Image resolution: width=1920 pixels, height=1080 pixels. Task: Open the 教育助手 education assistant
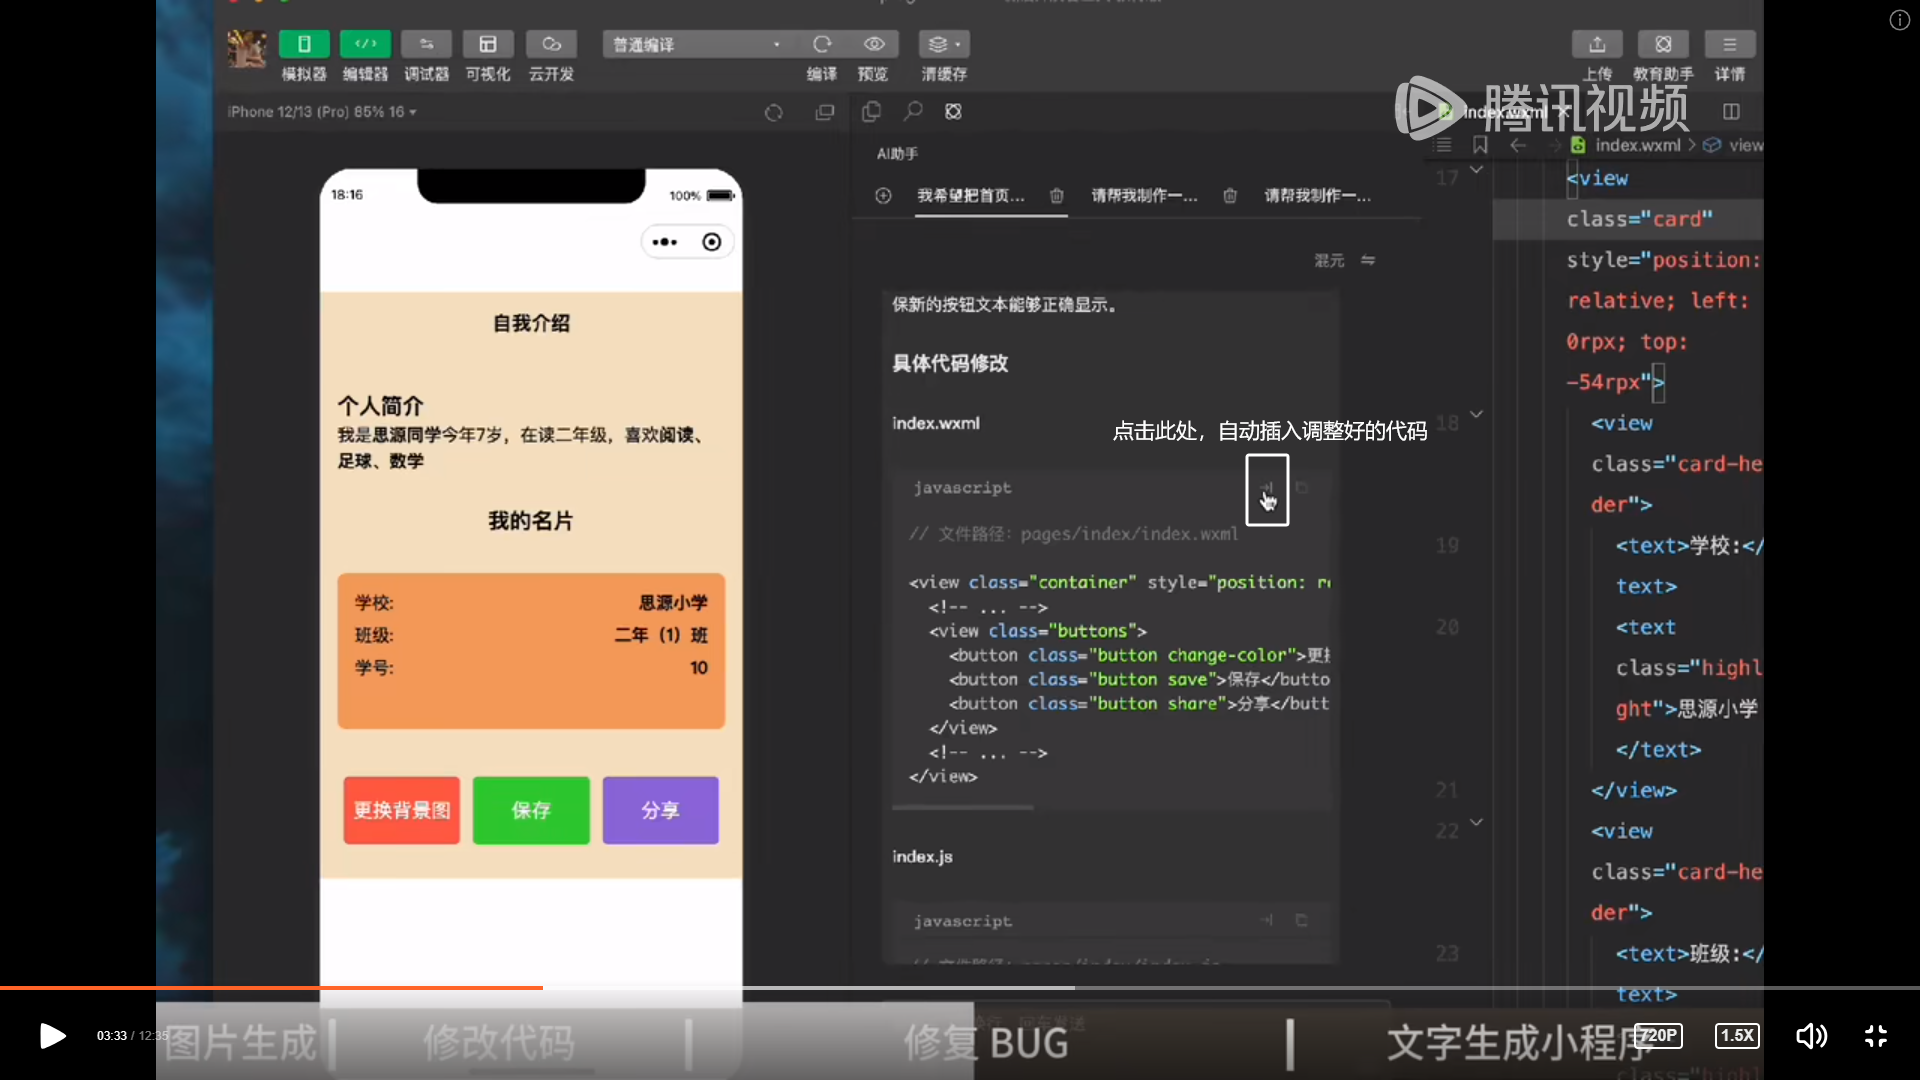coord(1663,44)
